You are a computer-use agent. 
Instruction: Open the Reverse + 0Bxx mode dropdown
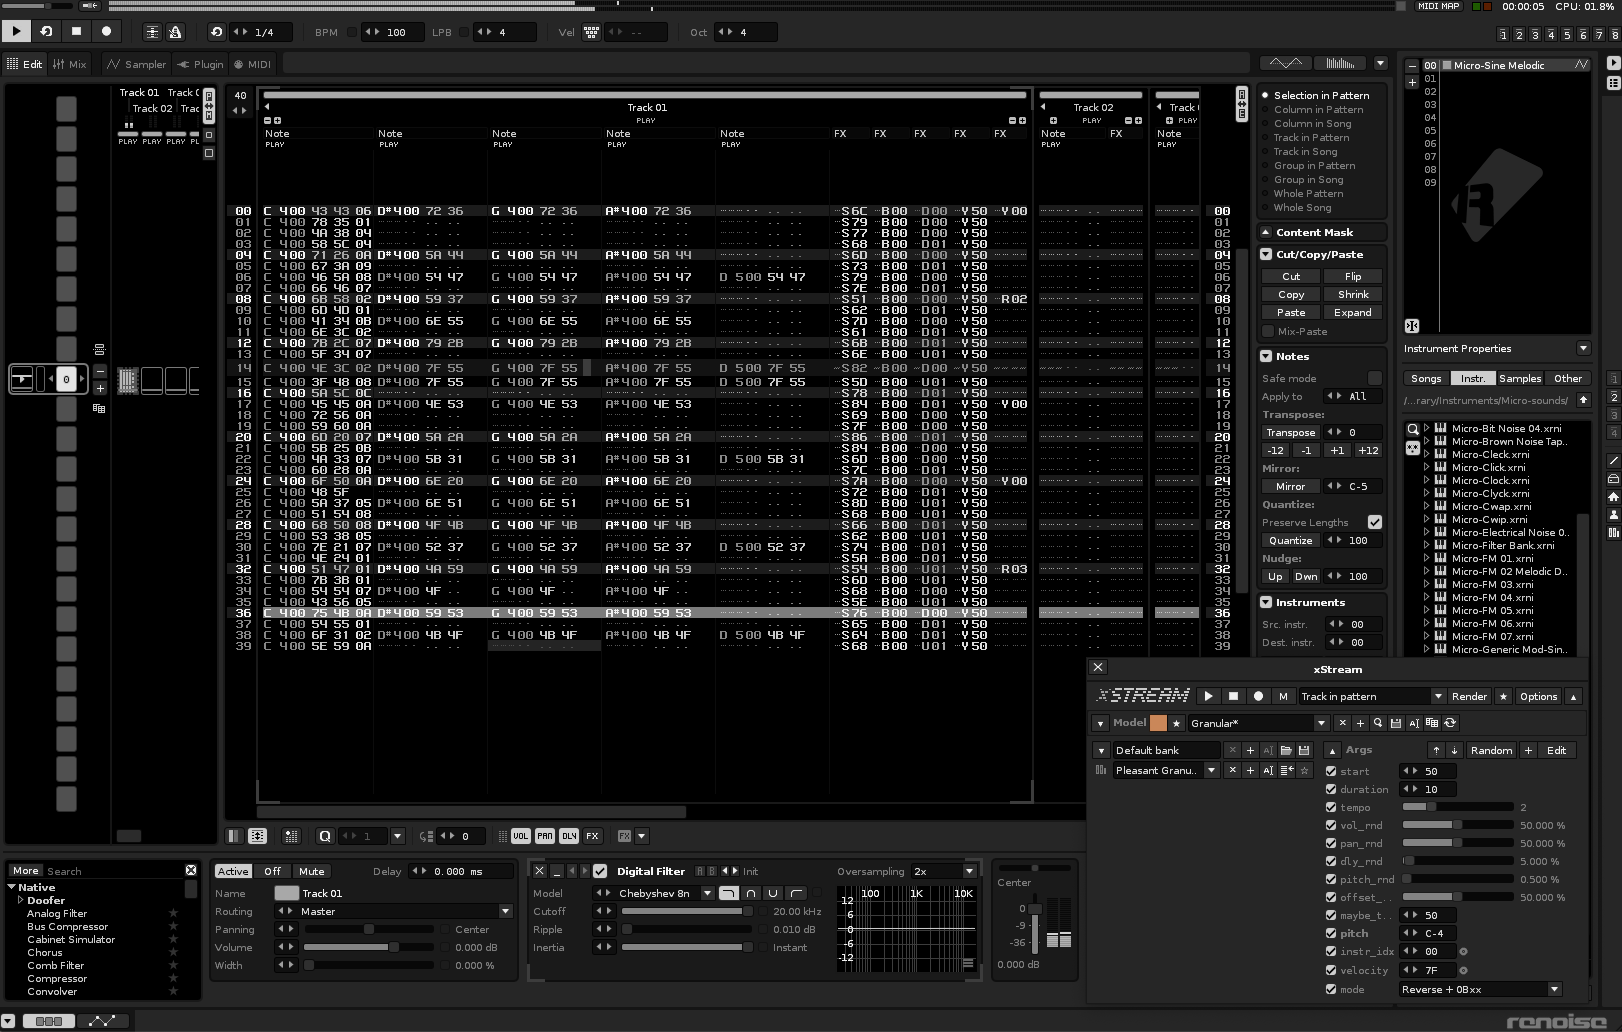[x=1480, y=989]
